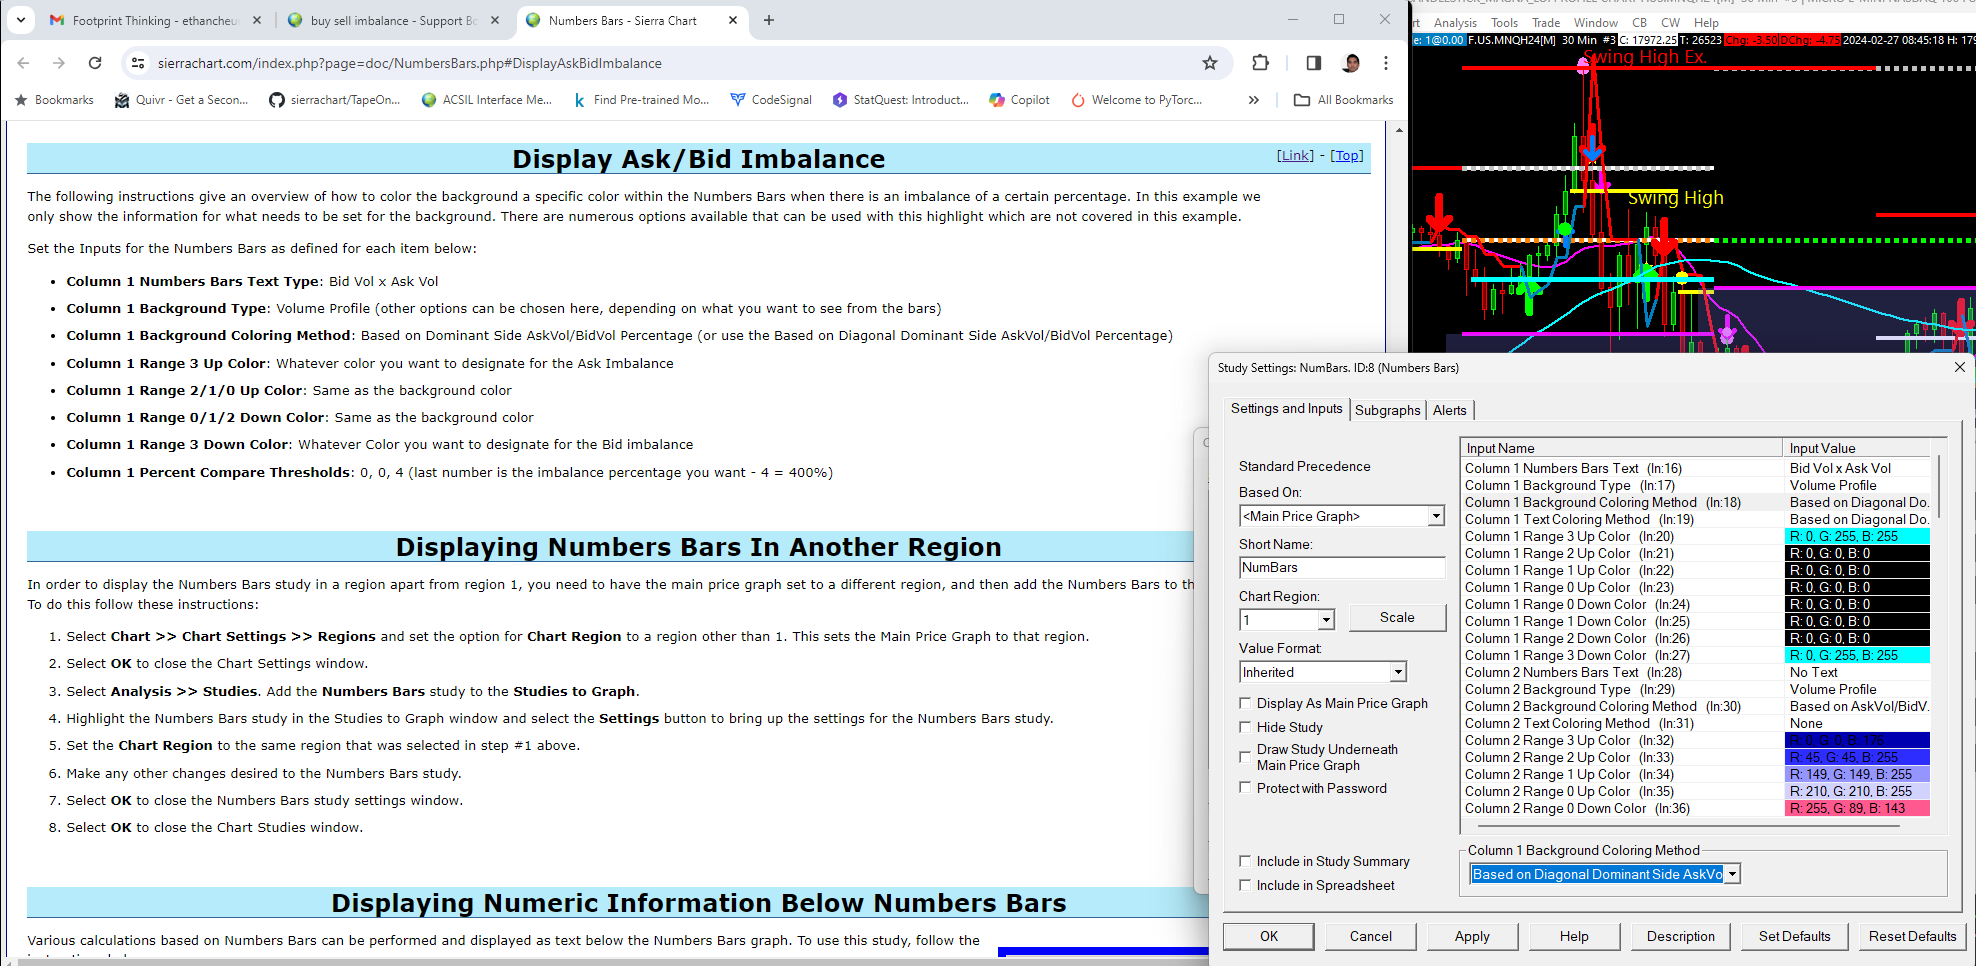Open the Value Format dropdown
Screen dimensions: 1976x966
pyautogui.click(x=1398, y=672)
